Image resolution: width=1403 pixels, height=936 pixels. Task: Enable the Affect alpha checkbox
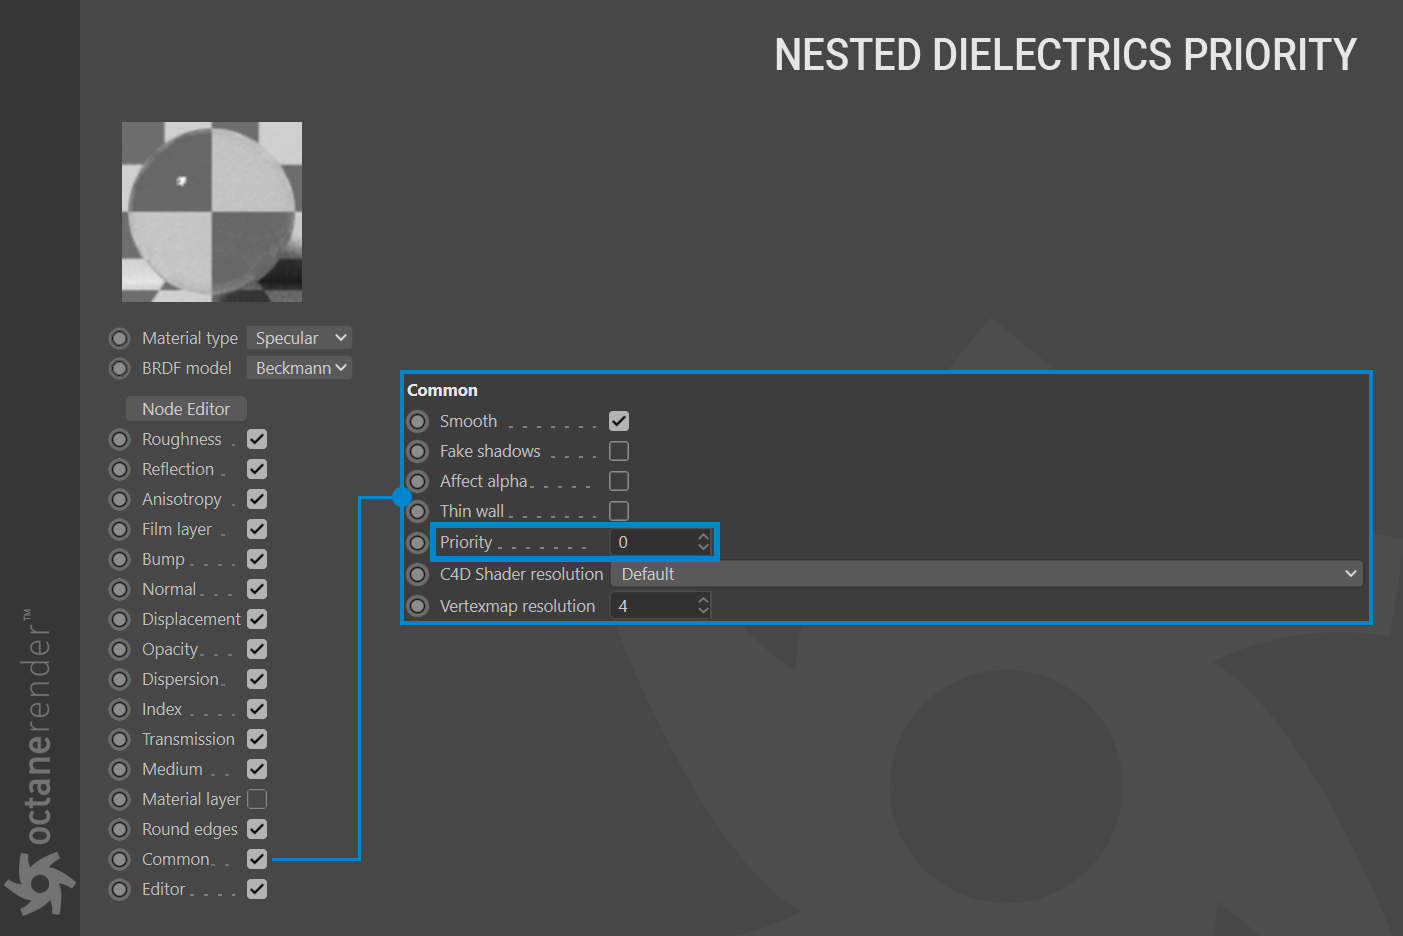click(619, 481)
